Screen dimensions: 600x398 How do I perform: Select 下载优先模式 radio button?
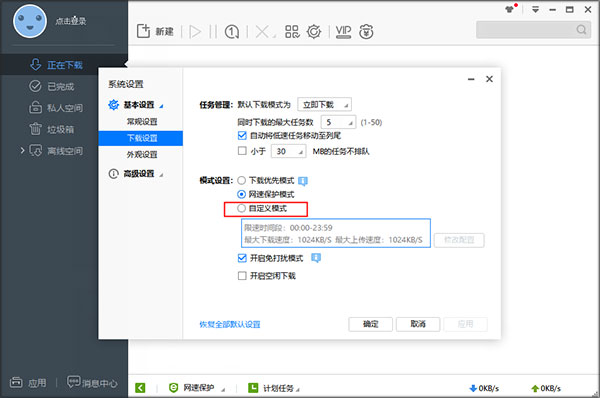(x=241, y=180)
